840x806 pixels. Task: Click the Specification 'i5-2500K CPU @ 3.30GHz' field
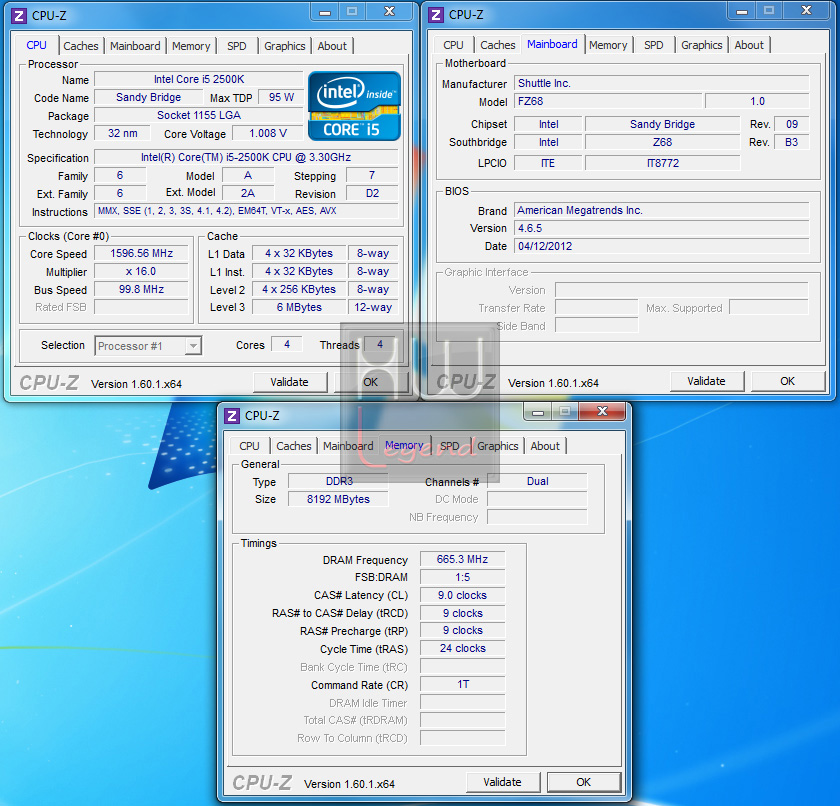[246, 157]
